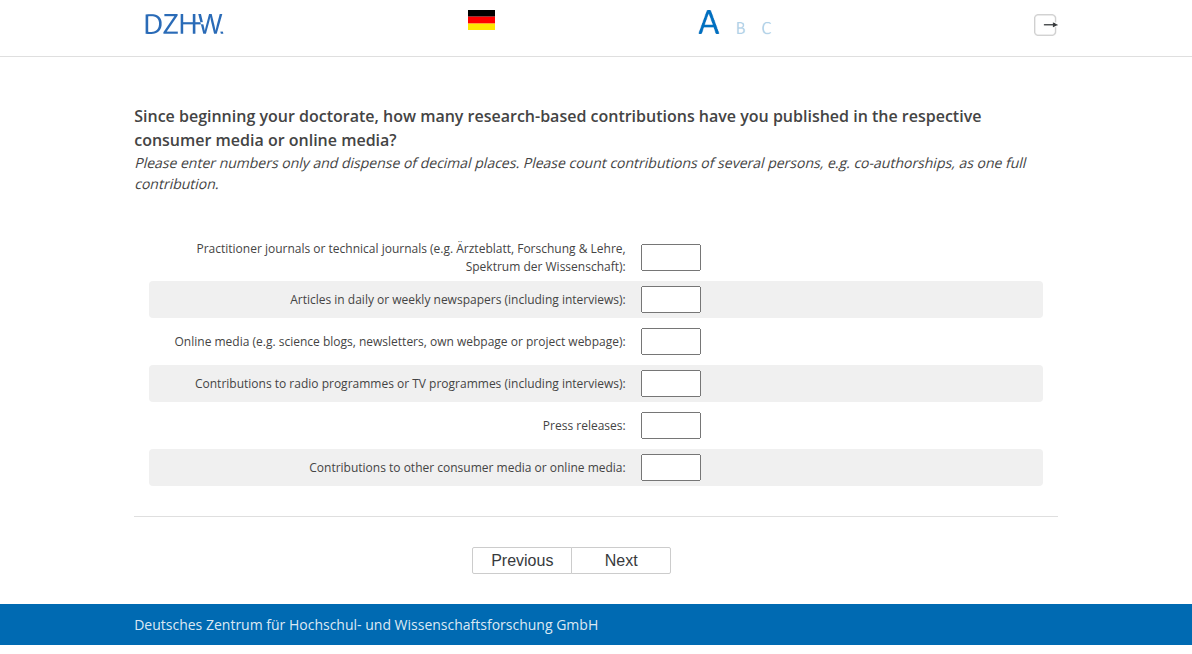Click the DZHW logo
1192x654 pixels.
[184, 24]
